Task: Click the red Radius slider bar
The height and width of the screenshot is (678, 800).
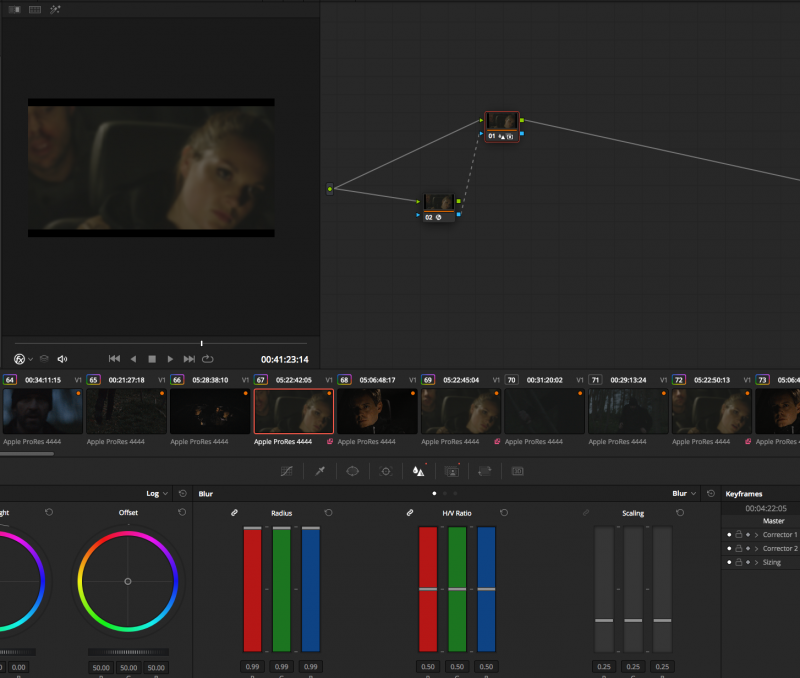Action: [x=252, y=590]
